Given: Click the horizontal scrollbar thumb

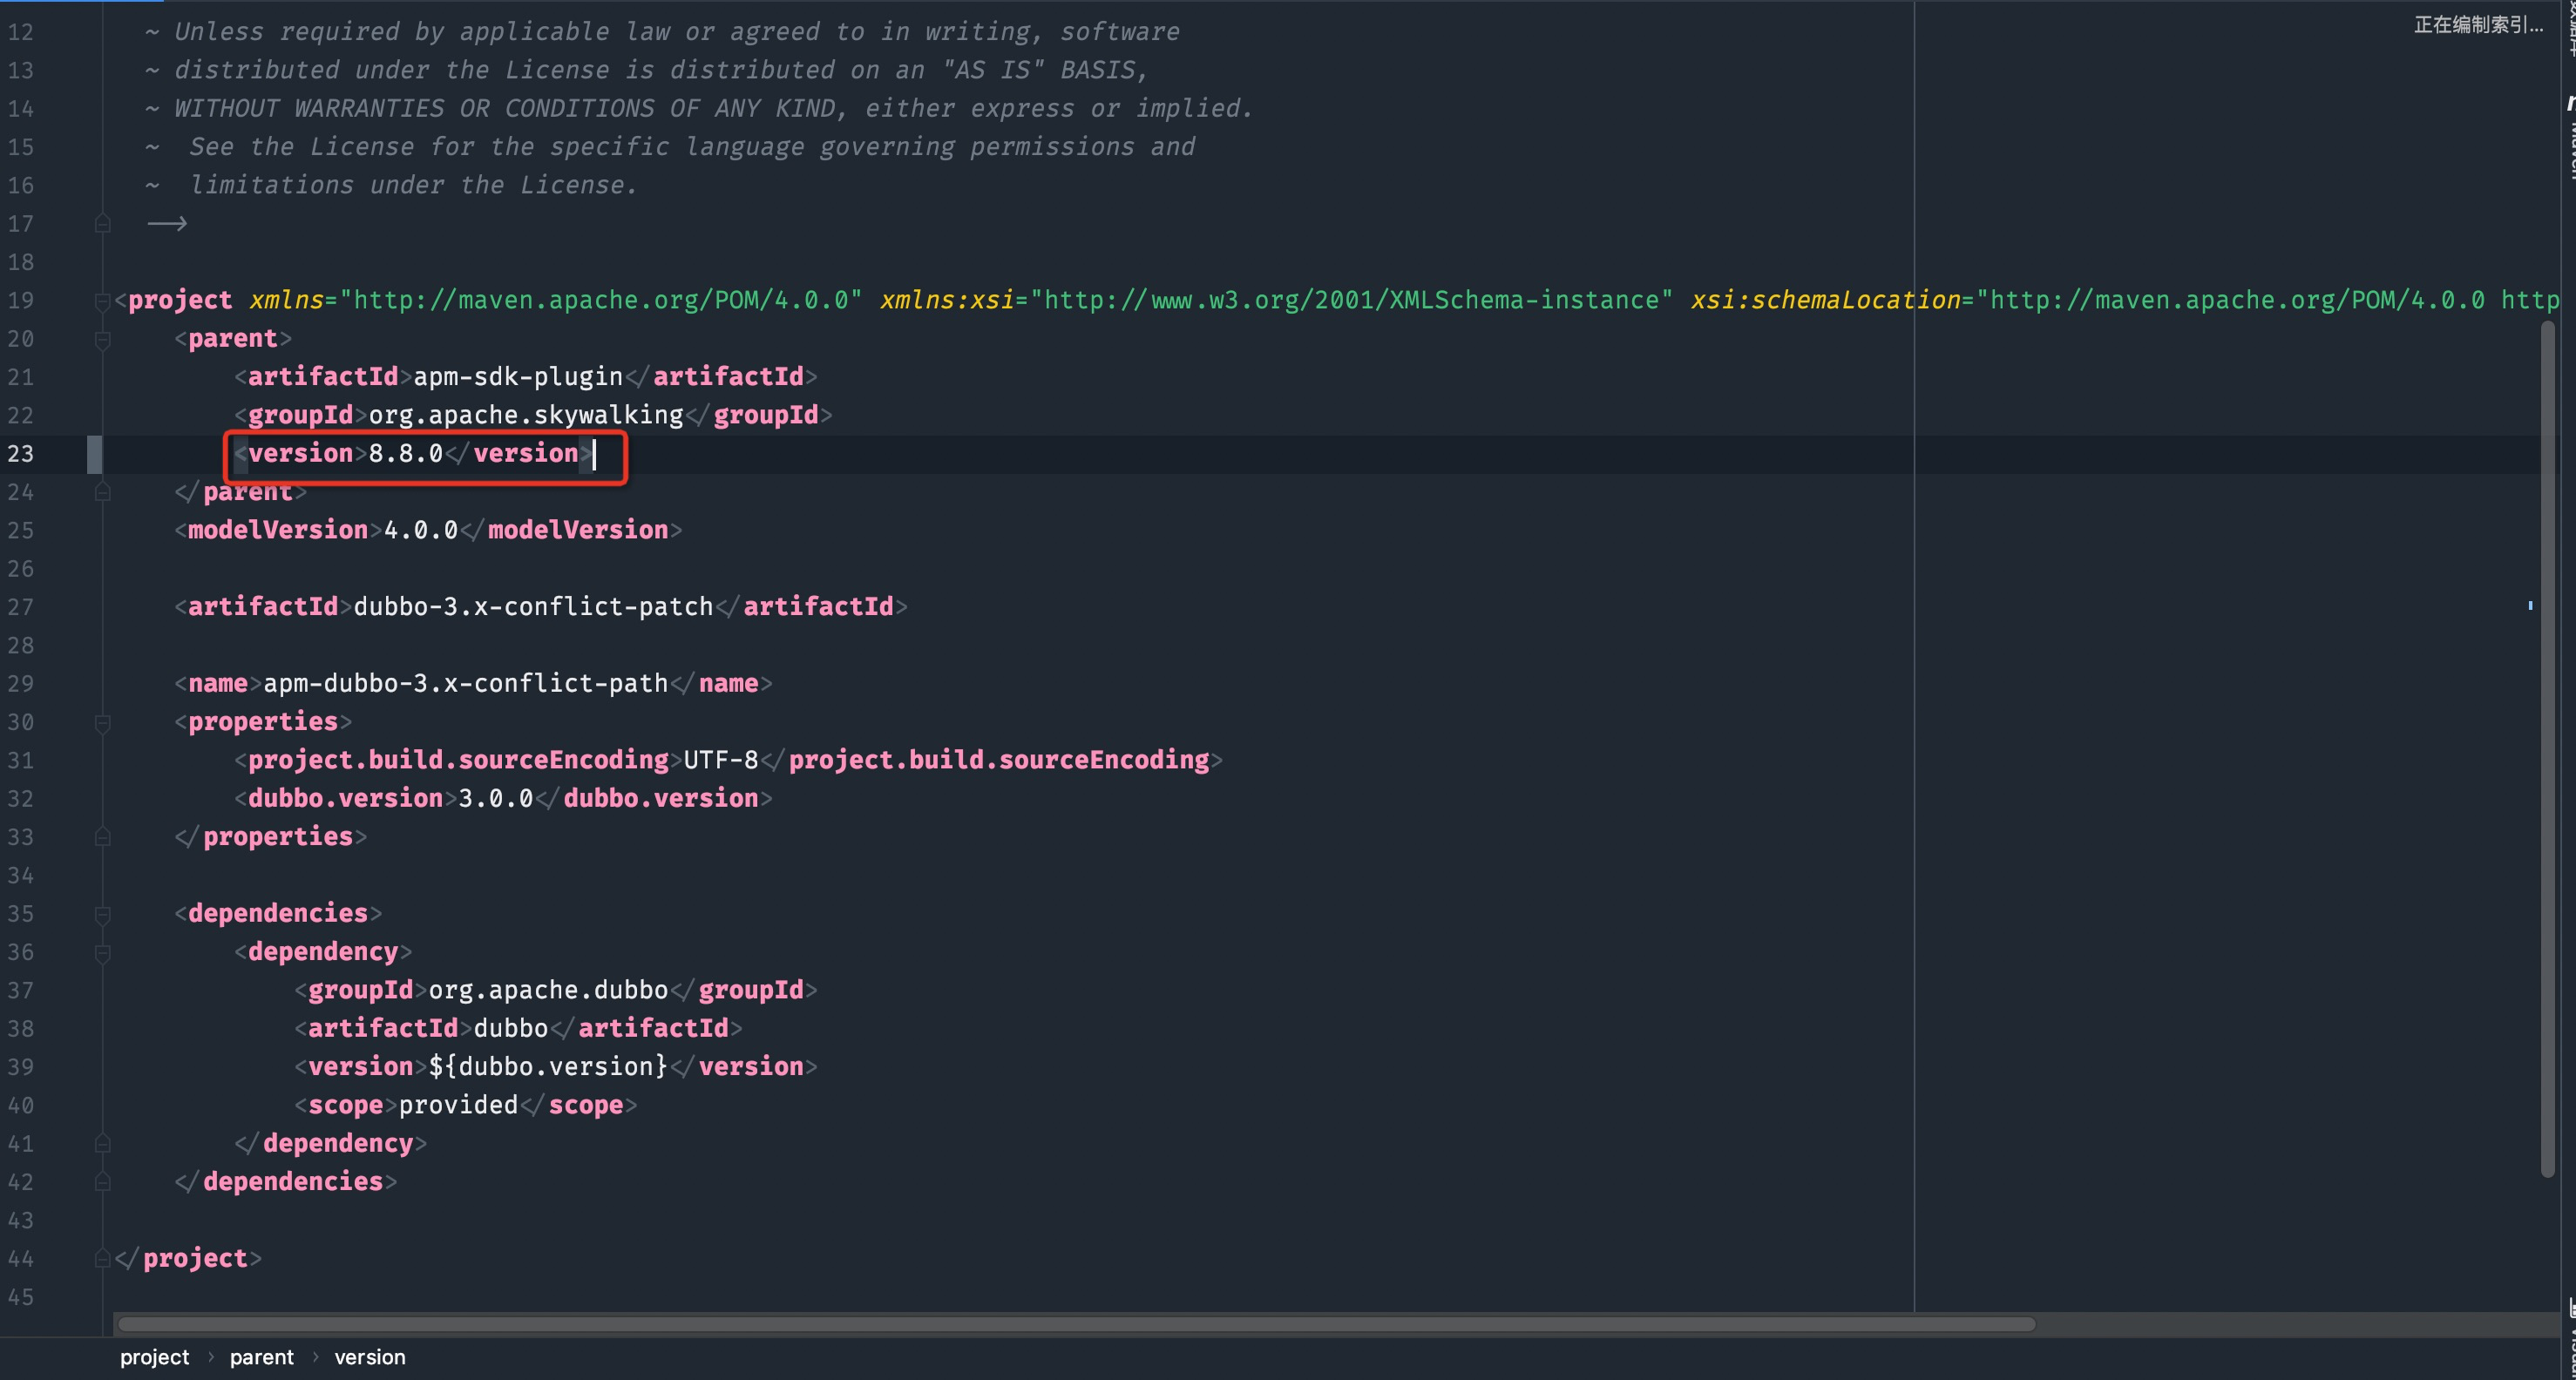Looking at the screenshot, I should [x=1075, y=1324].
